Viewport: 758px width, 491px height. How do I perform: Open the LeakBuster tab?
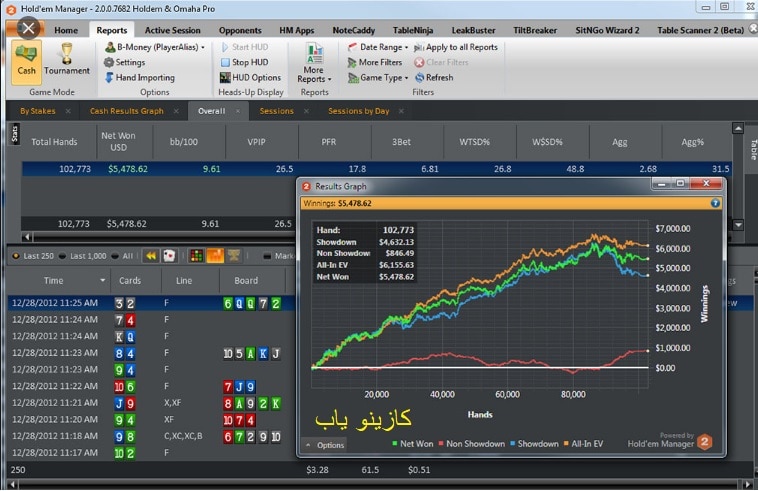coord(473,30)
